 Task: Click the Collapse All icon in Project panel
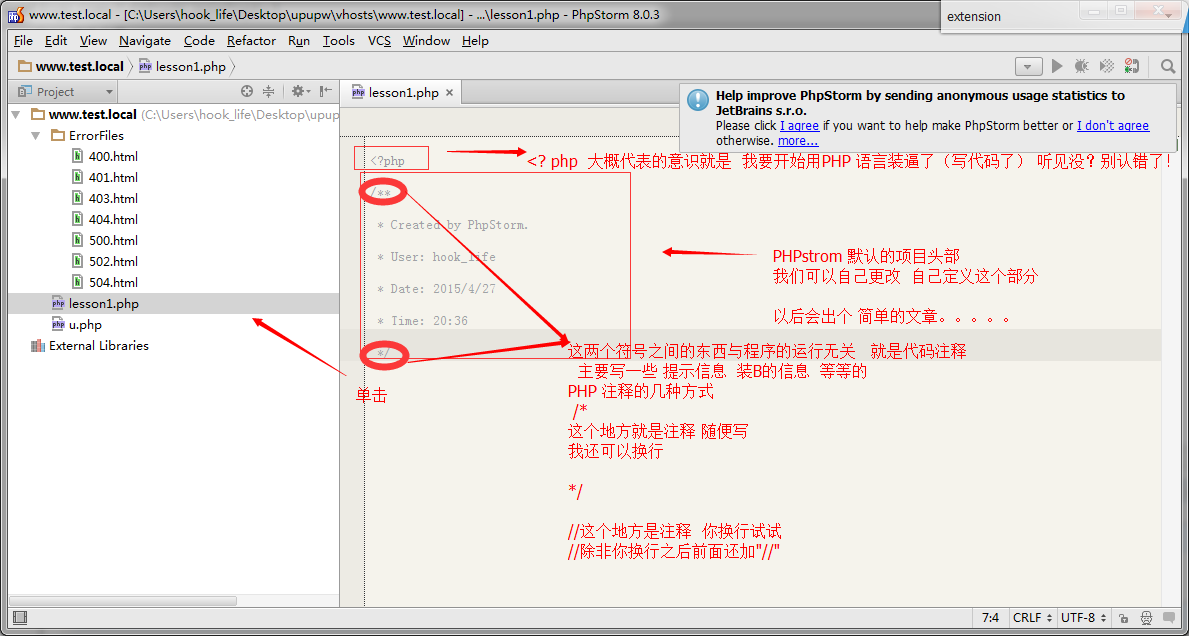[x=268, y=92]
